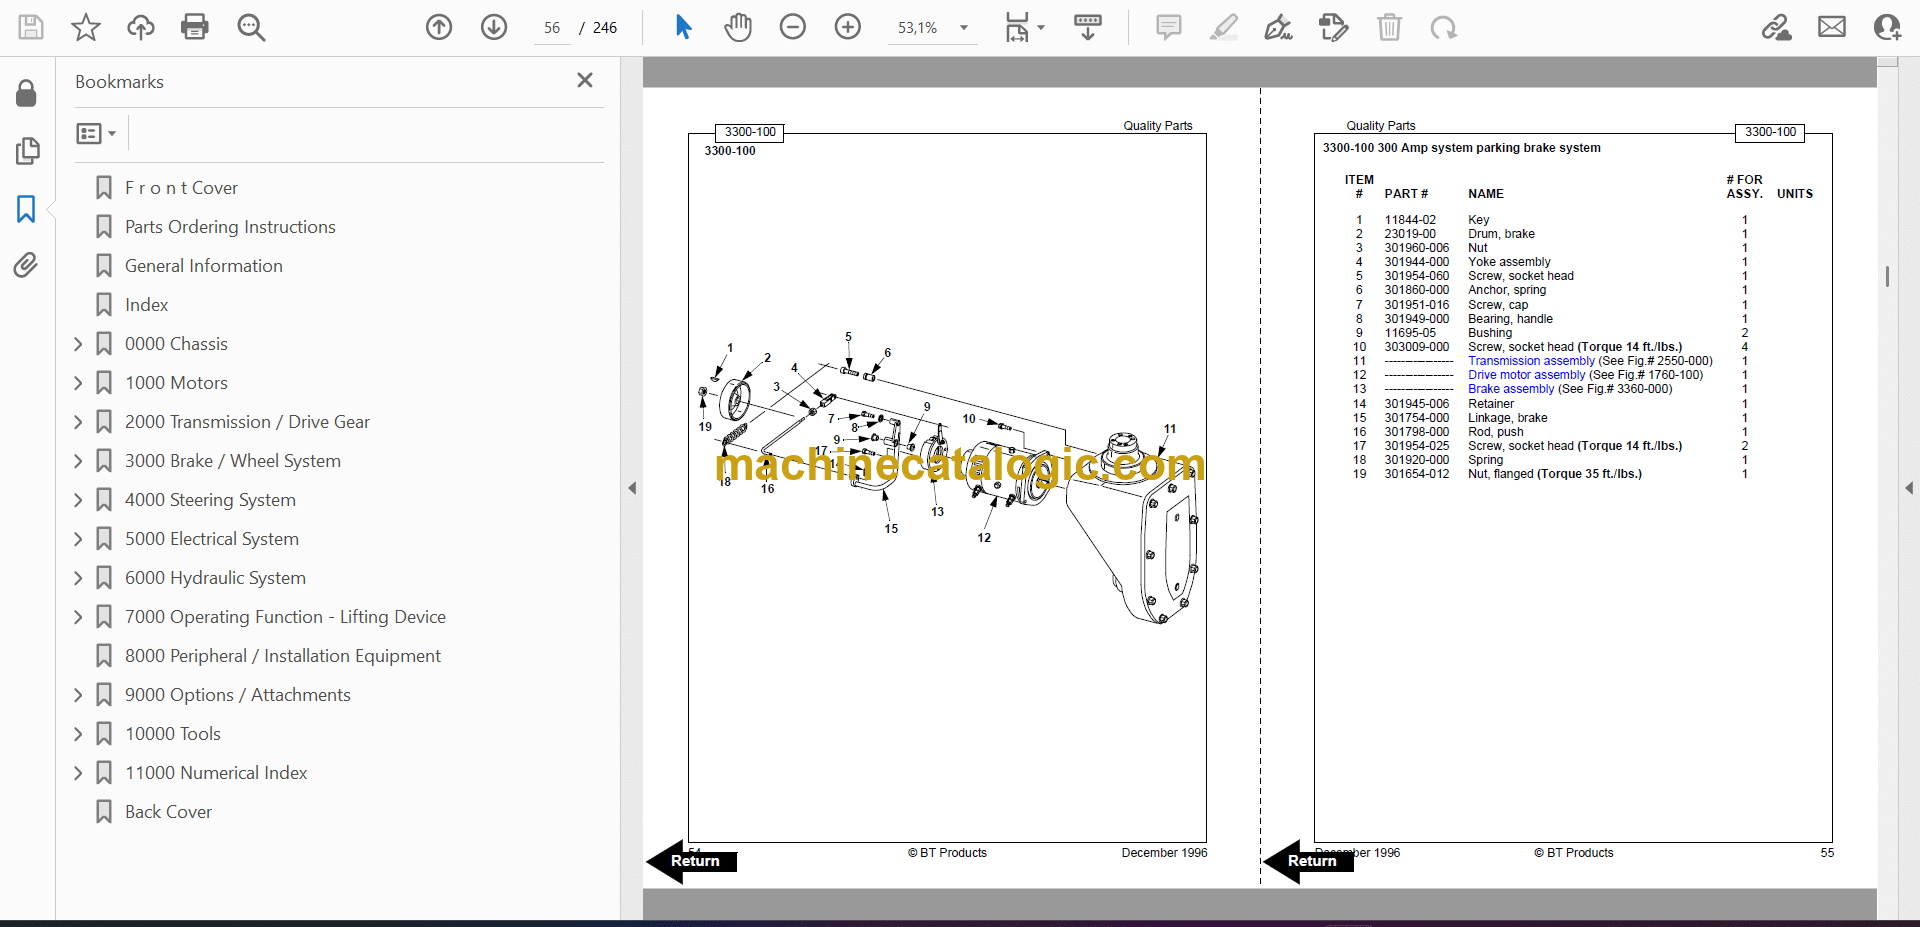Expand 3000 Brake / Wheel System

78,461
